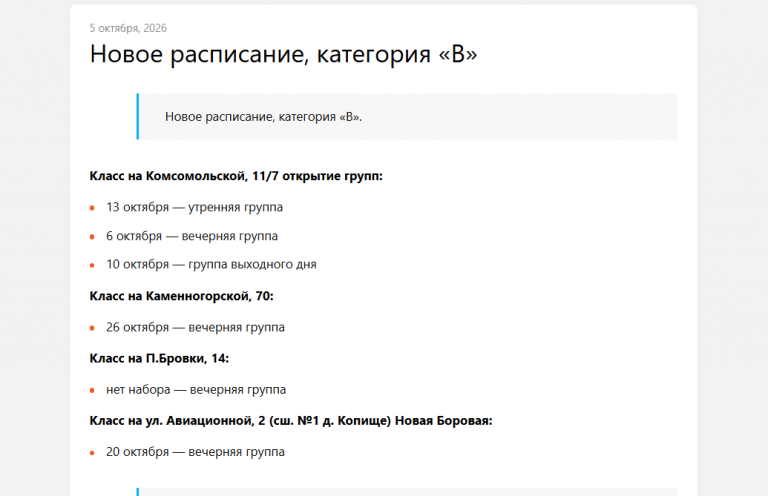Select heading 'Класс на ул. Авиационной, 2' Новая Боровая

(x=291, y=421)
